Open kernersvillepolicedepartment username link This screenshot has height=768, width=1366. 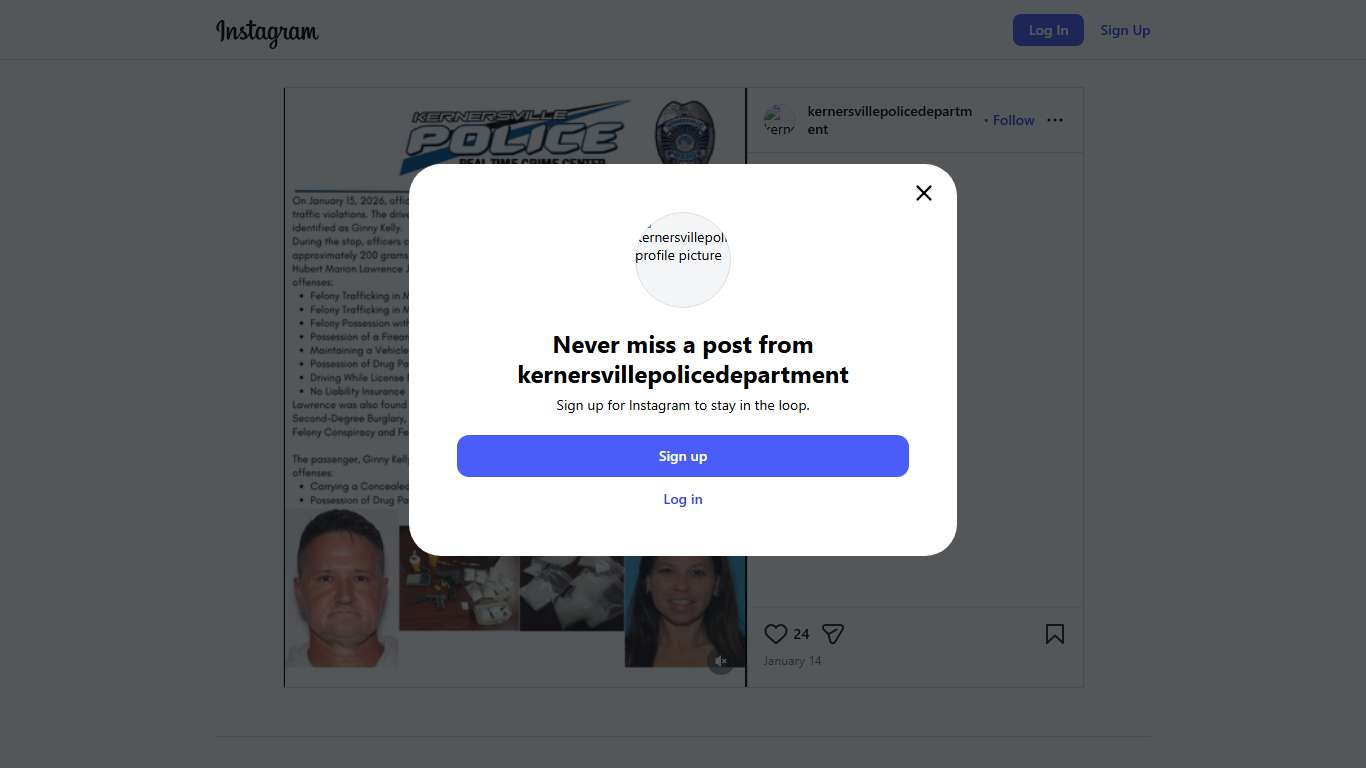(x=890, y=120)
